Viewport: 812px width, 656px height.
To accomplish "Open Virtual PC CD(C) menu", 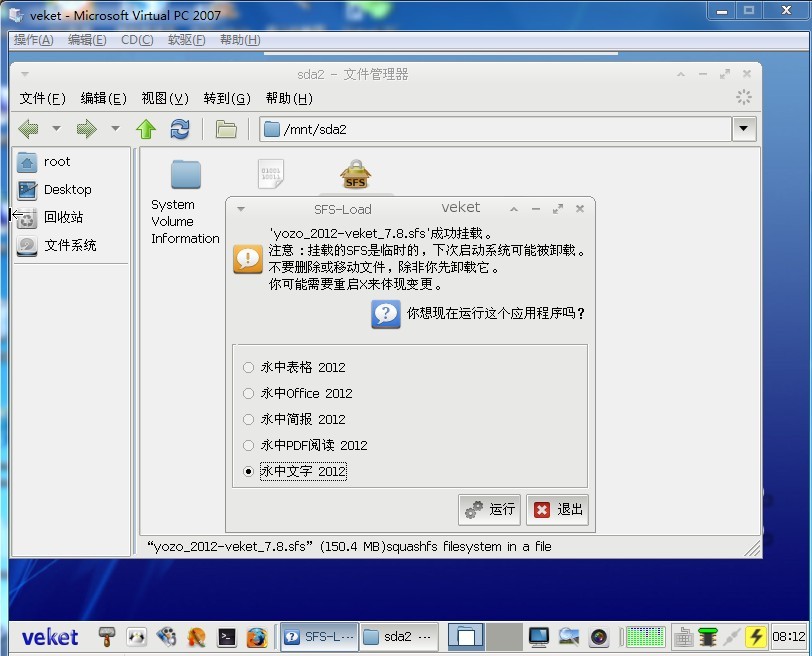I will point(137,40).
